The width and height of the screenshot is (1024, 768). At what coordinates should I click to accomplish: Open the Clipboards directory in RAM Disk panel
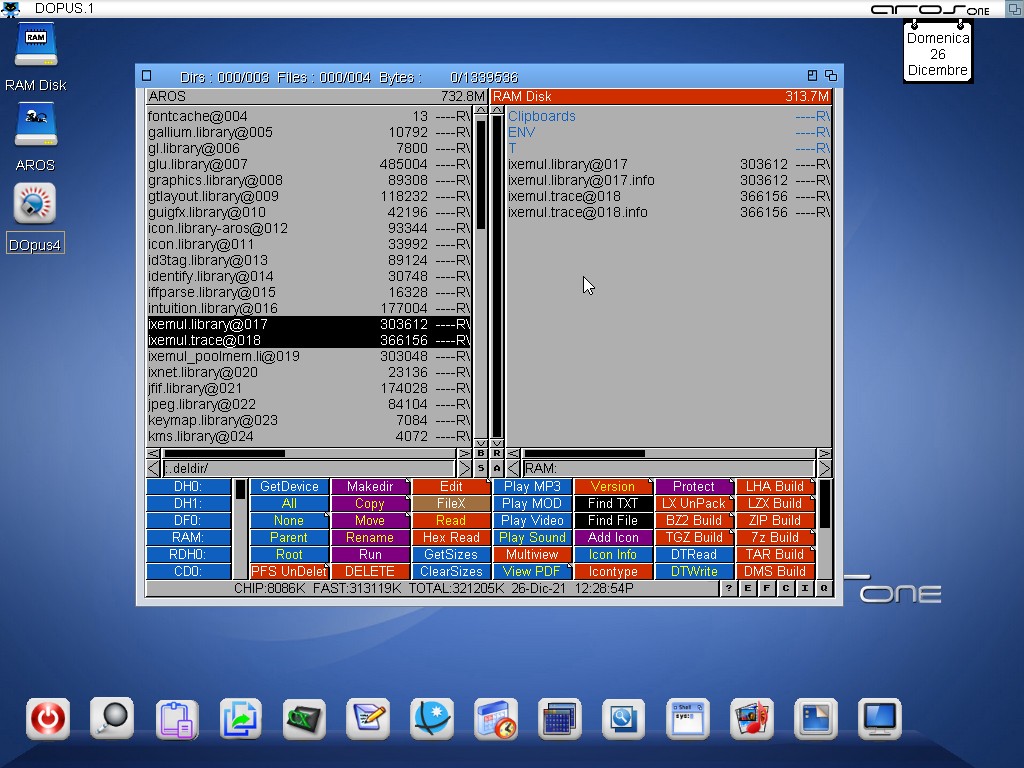point(542,116)
